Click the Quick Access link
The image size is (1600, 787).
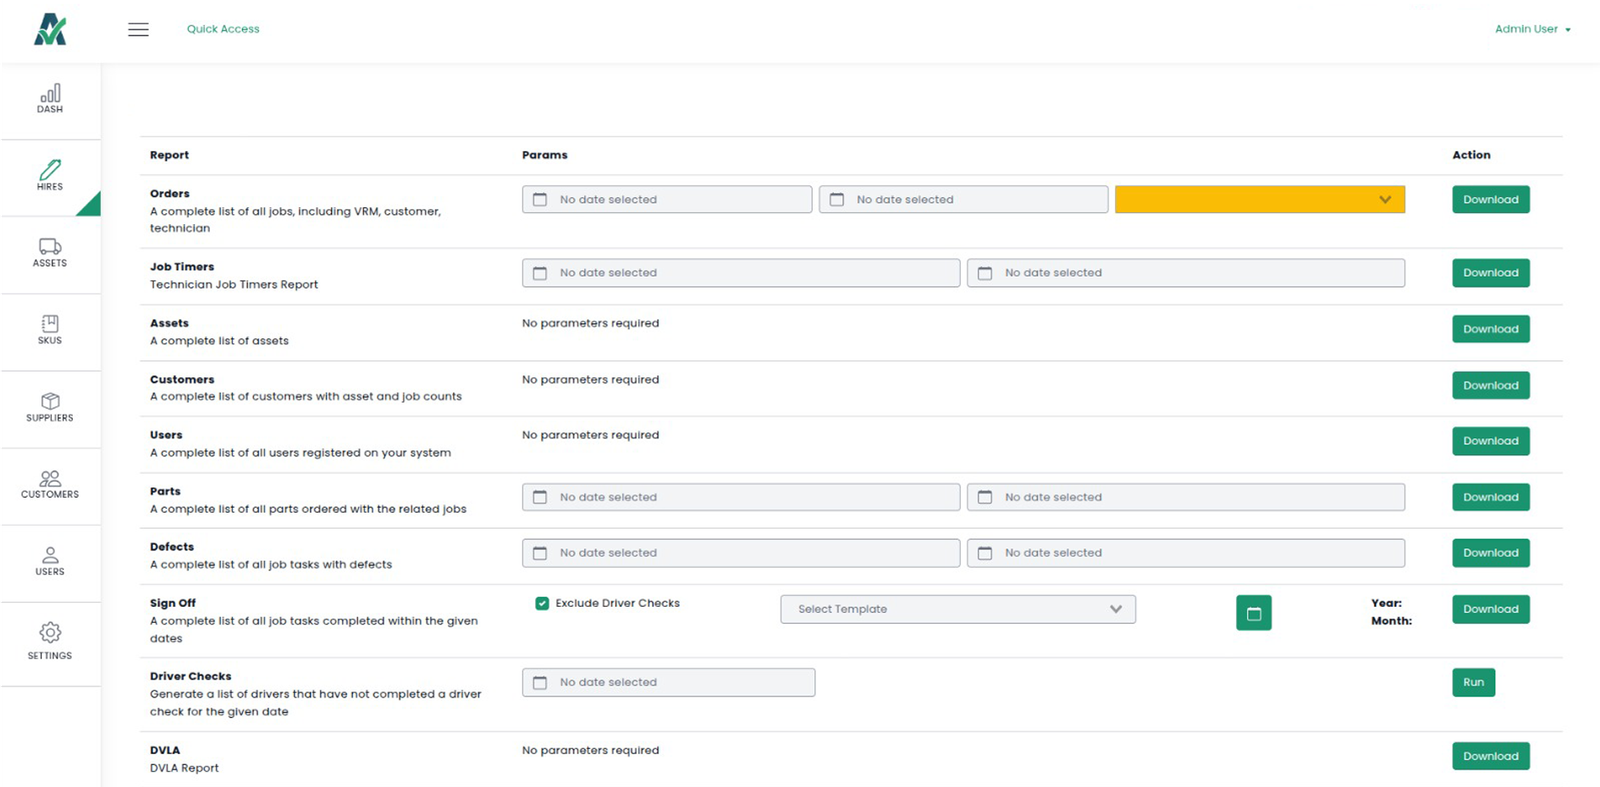pyautogui.click(x=223, y=29)
